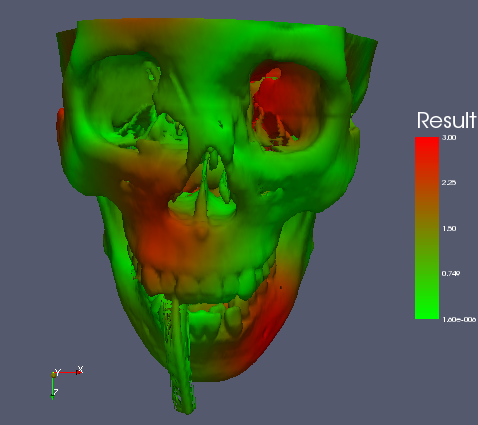
Task: Click the red-to-green color legend bar
Action: pos(427,228)
